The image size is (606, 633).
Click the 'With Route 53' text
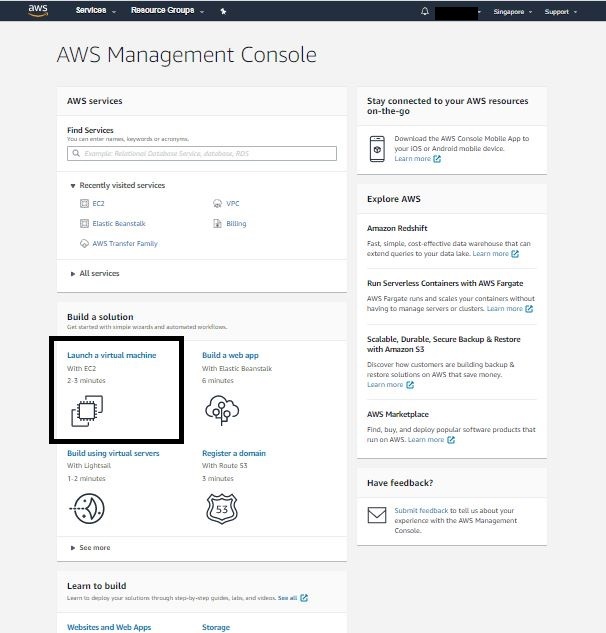point(224,465)
